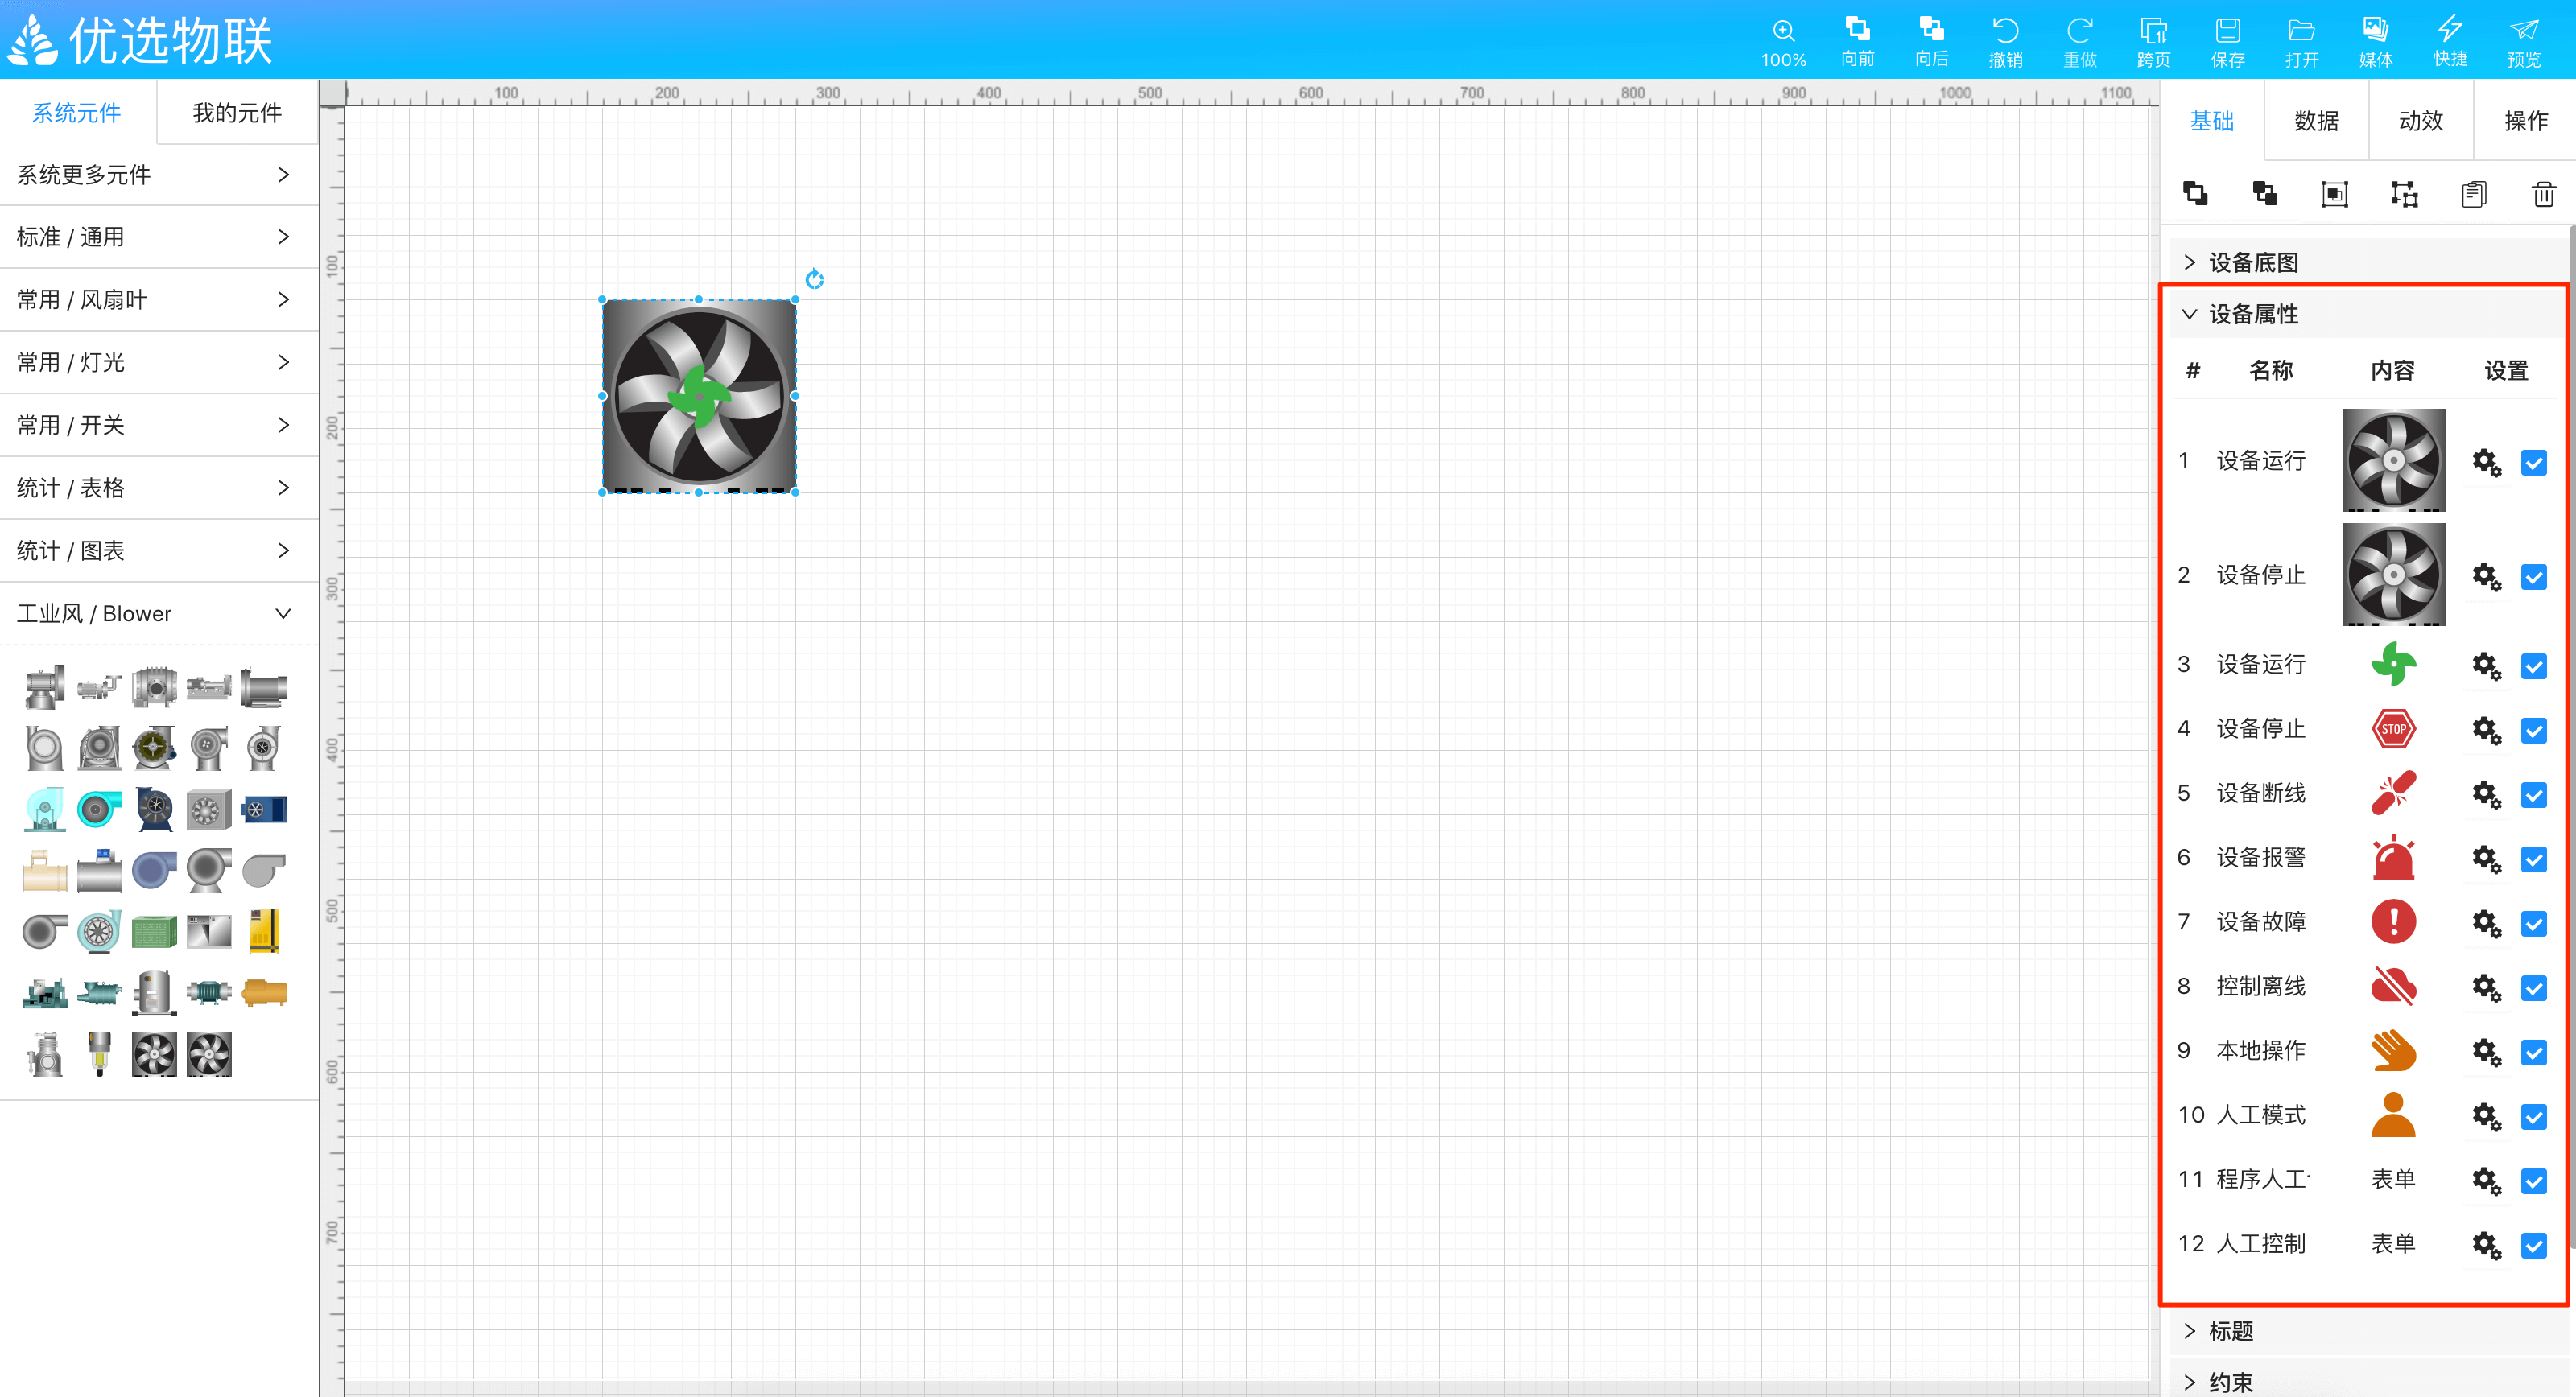Expand the 标准 / 通用 category

(159, 237)
